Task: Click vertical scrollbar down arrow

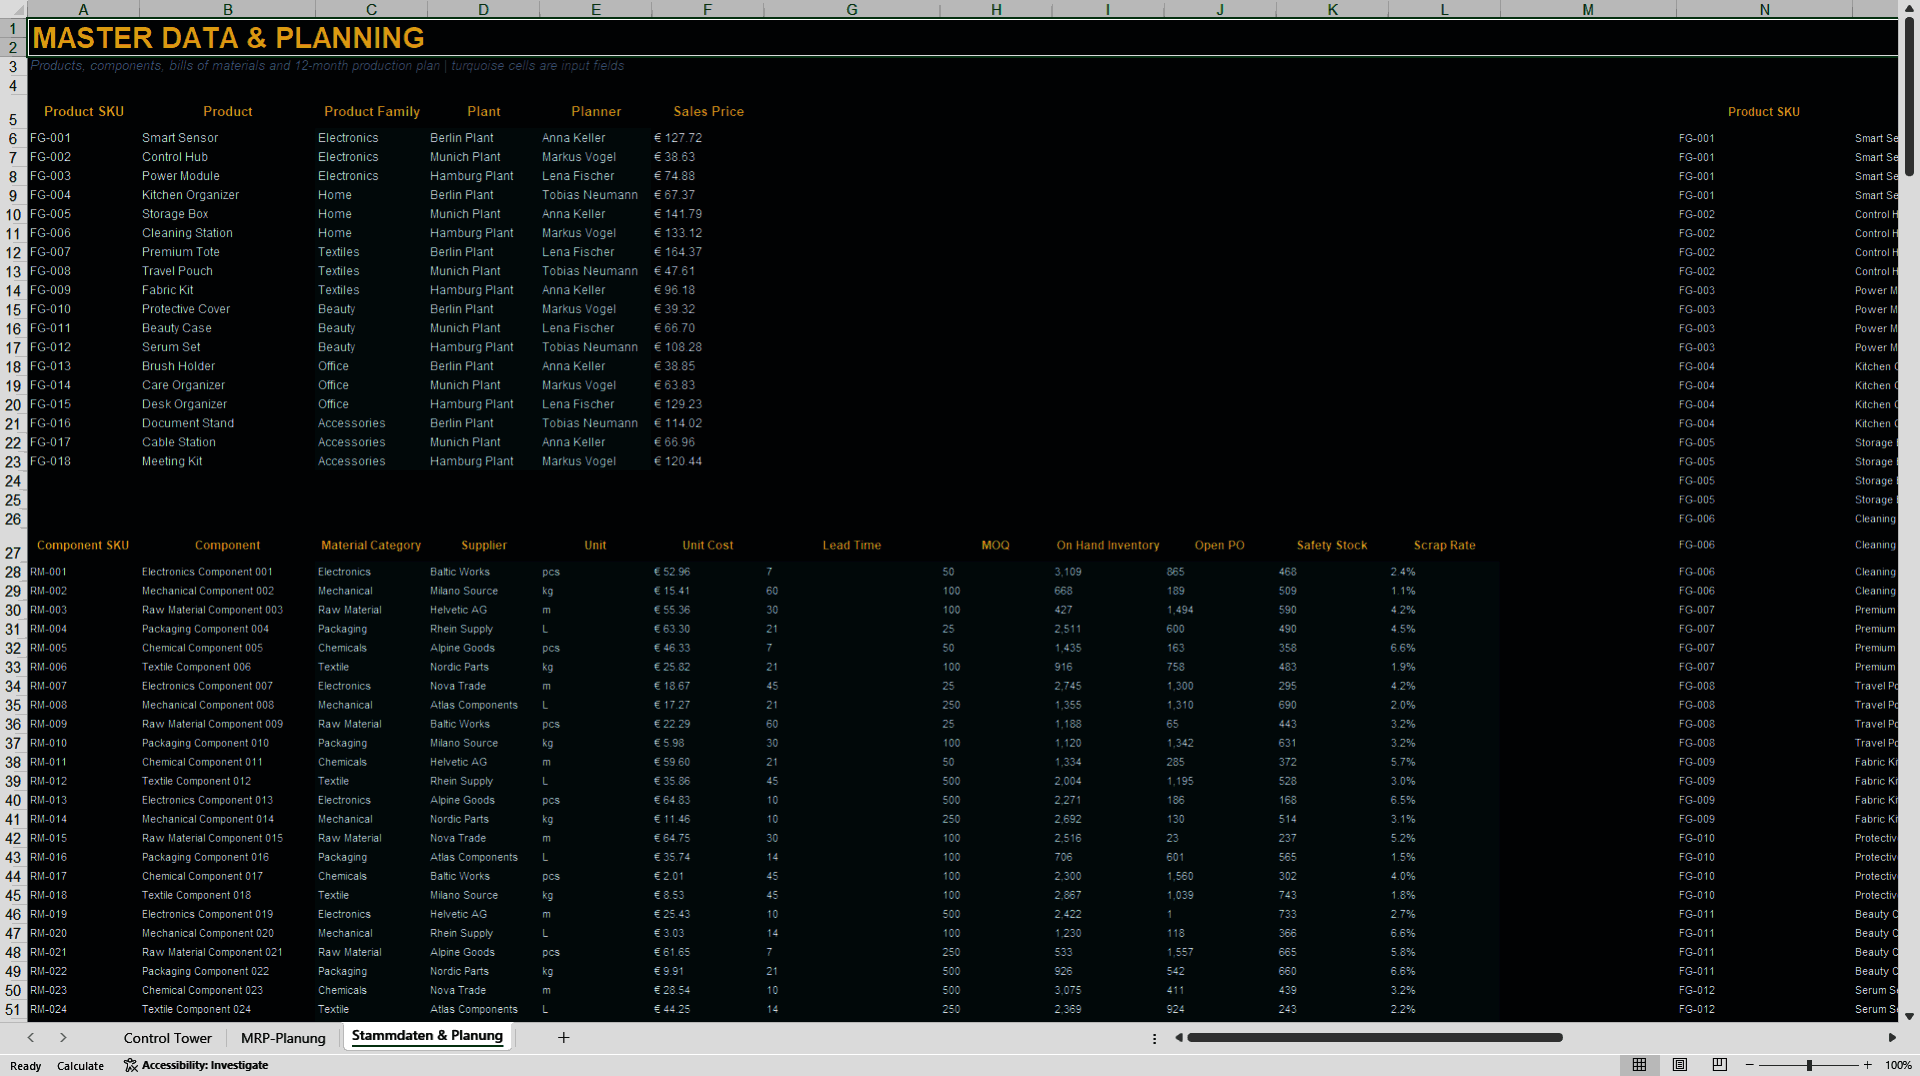Action: 1909,1016
